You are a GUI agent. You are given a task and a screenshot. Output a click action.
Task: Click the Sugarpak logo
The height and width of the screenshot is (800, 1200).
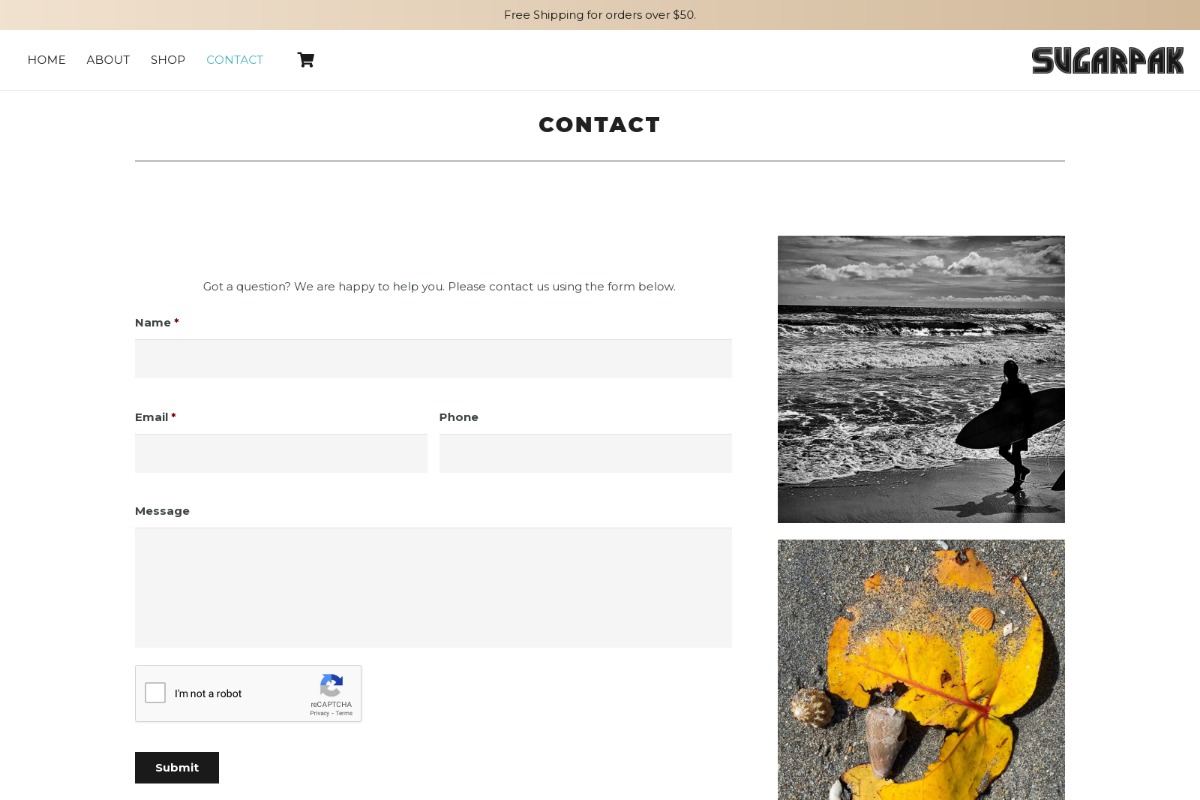coord(1108,60)
